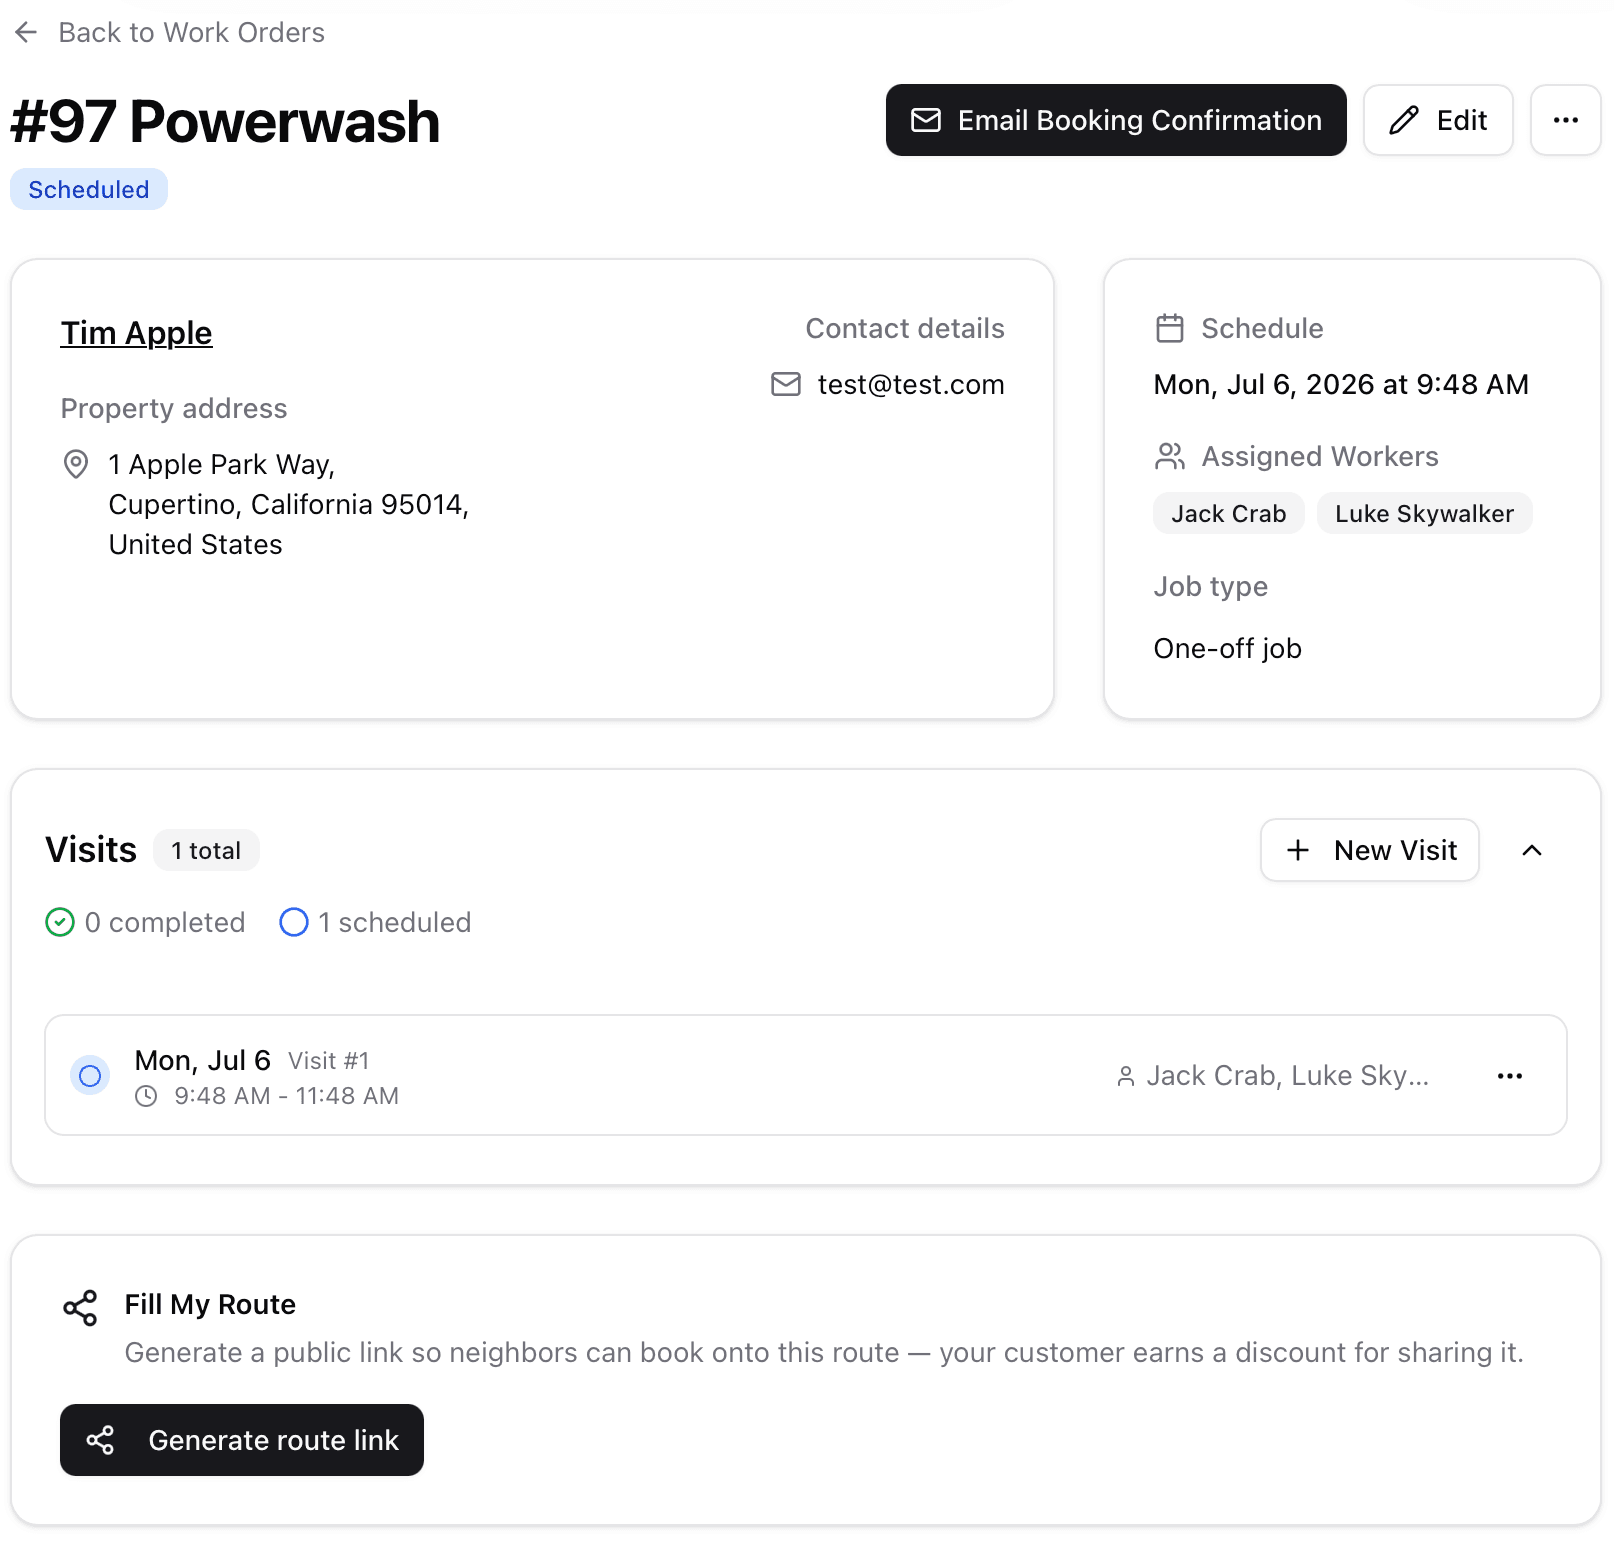Select the Jack Crab worker chip
The height and width of the screenshot is (1542, 1614).
point(1229,513)
